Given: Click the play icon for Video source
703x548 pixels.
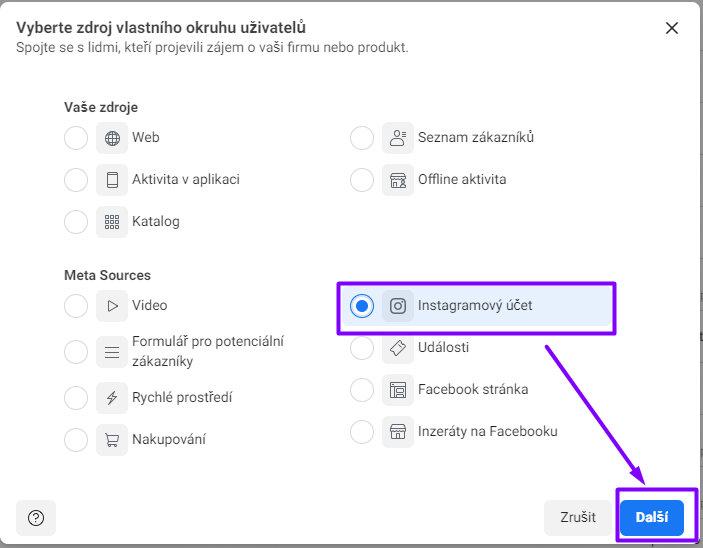Looking at the screenshot, I should [112, 306].
